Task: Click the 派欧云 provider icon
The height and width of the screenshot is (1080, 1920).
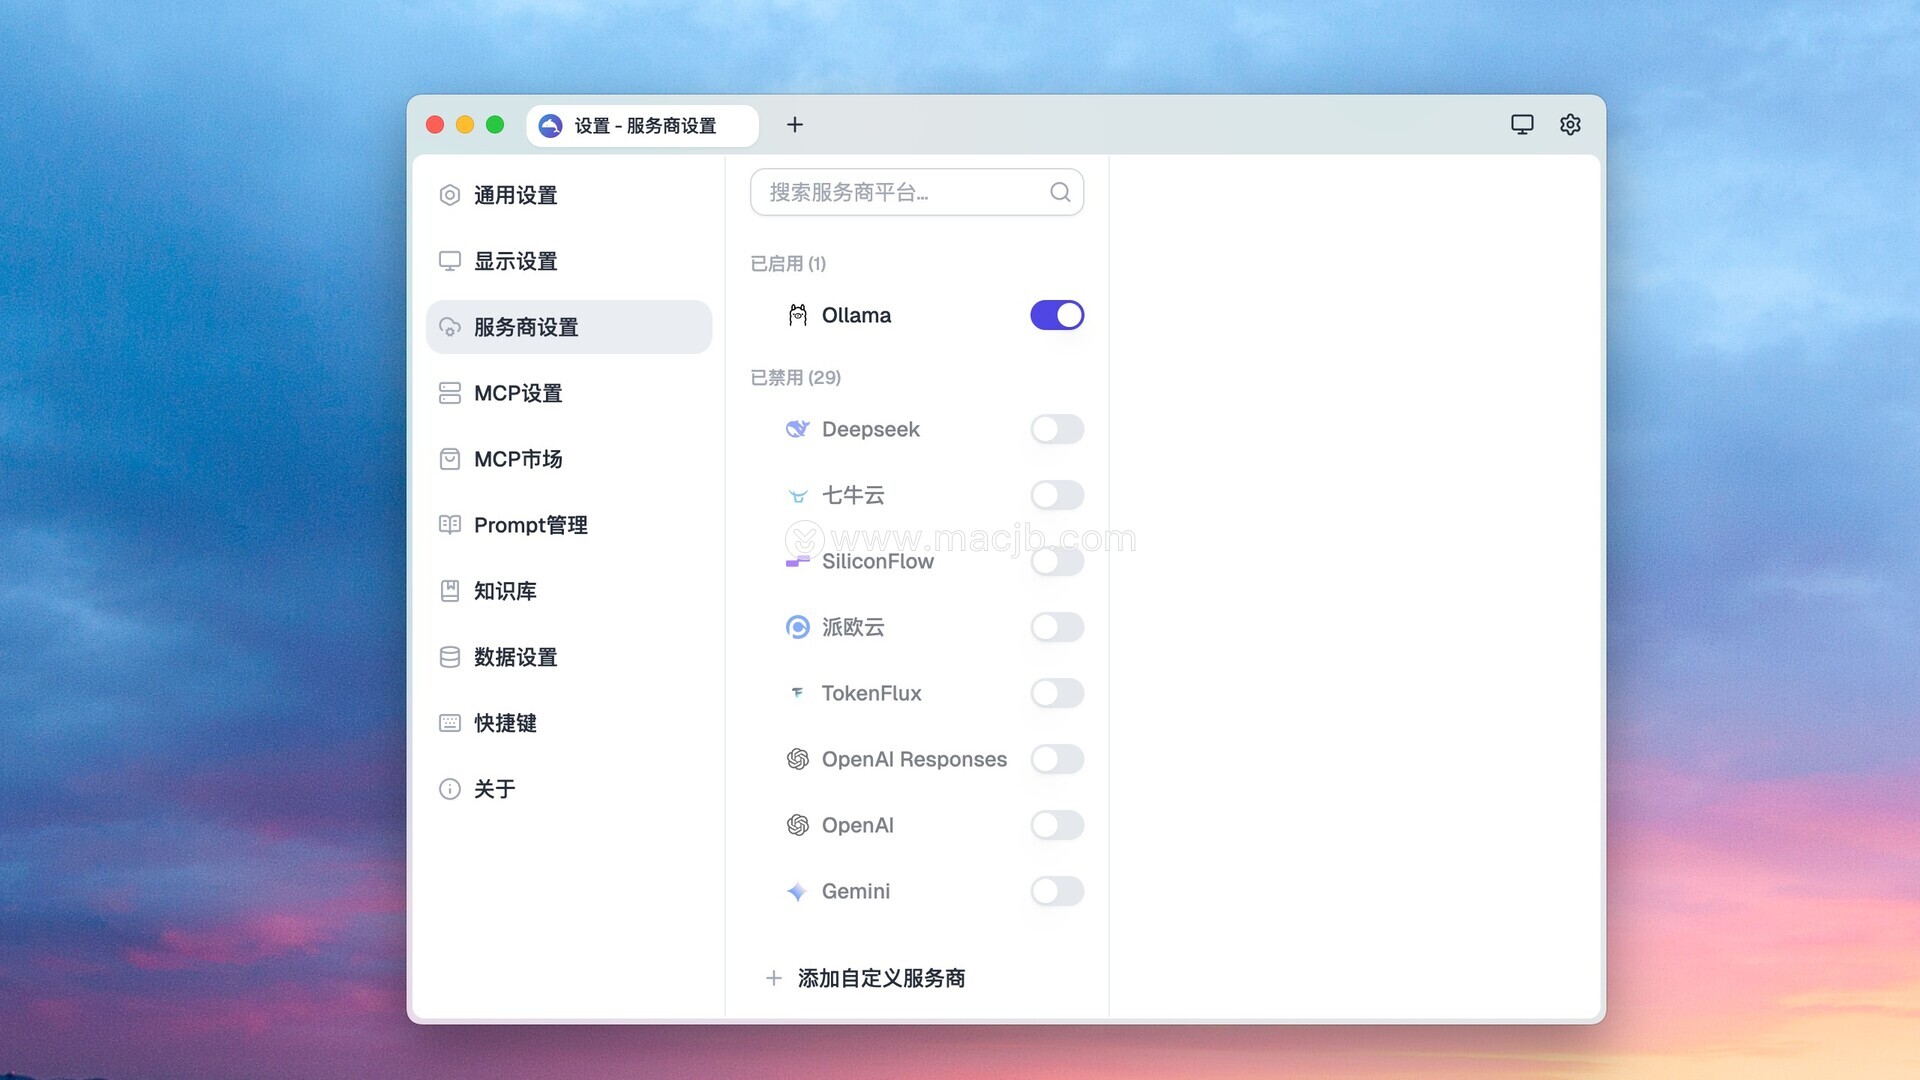Action: [x=797, y=628]
